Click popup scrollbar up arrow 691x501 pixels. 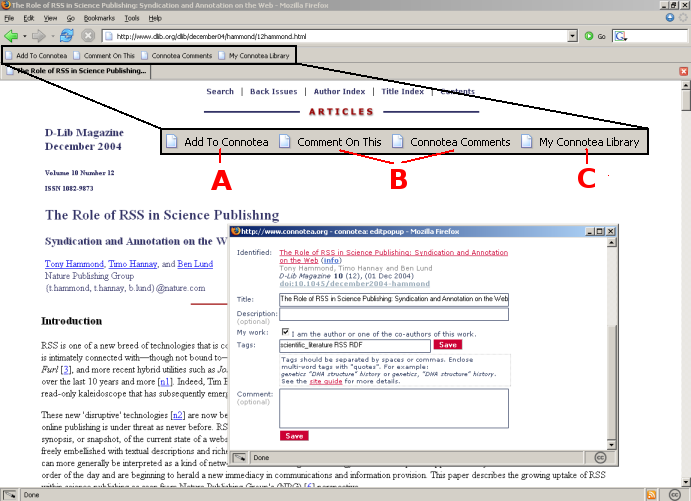pos(611,242)
